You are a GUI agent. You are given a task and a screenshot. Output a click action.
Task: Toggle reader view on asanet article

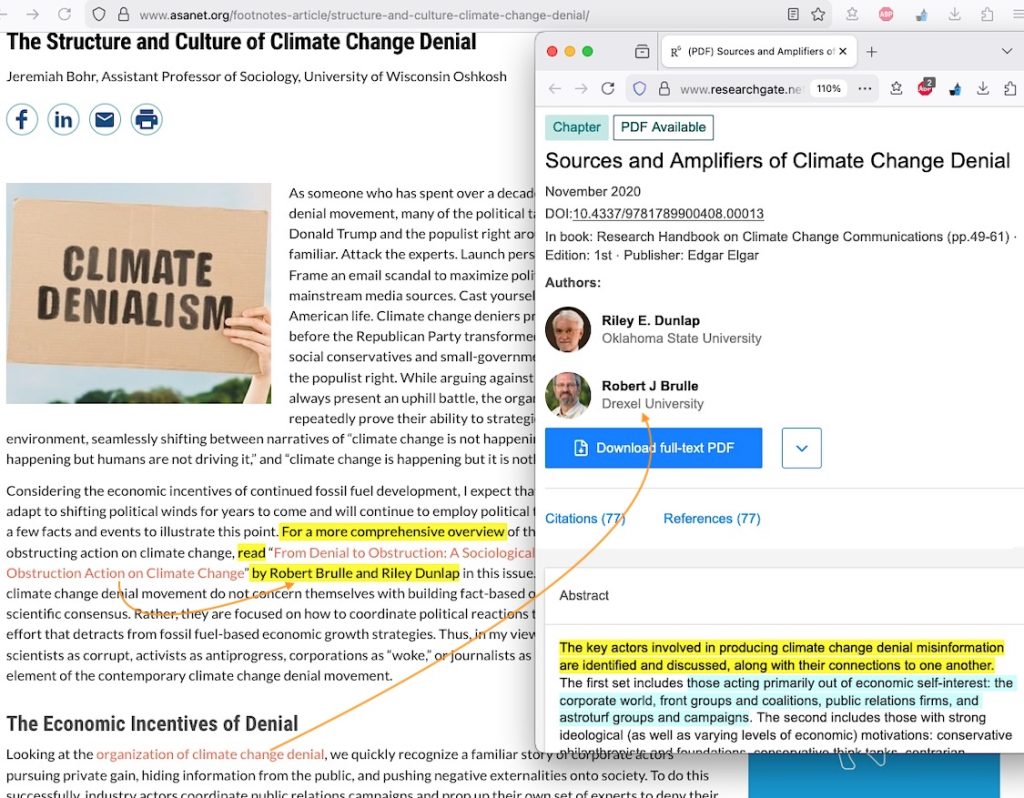tap(793, 15)
